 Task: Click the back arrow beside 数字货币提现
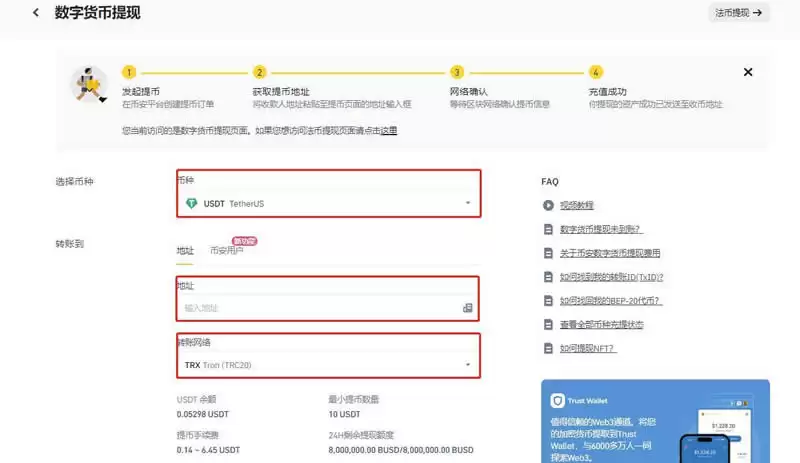coord(36,13)
